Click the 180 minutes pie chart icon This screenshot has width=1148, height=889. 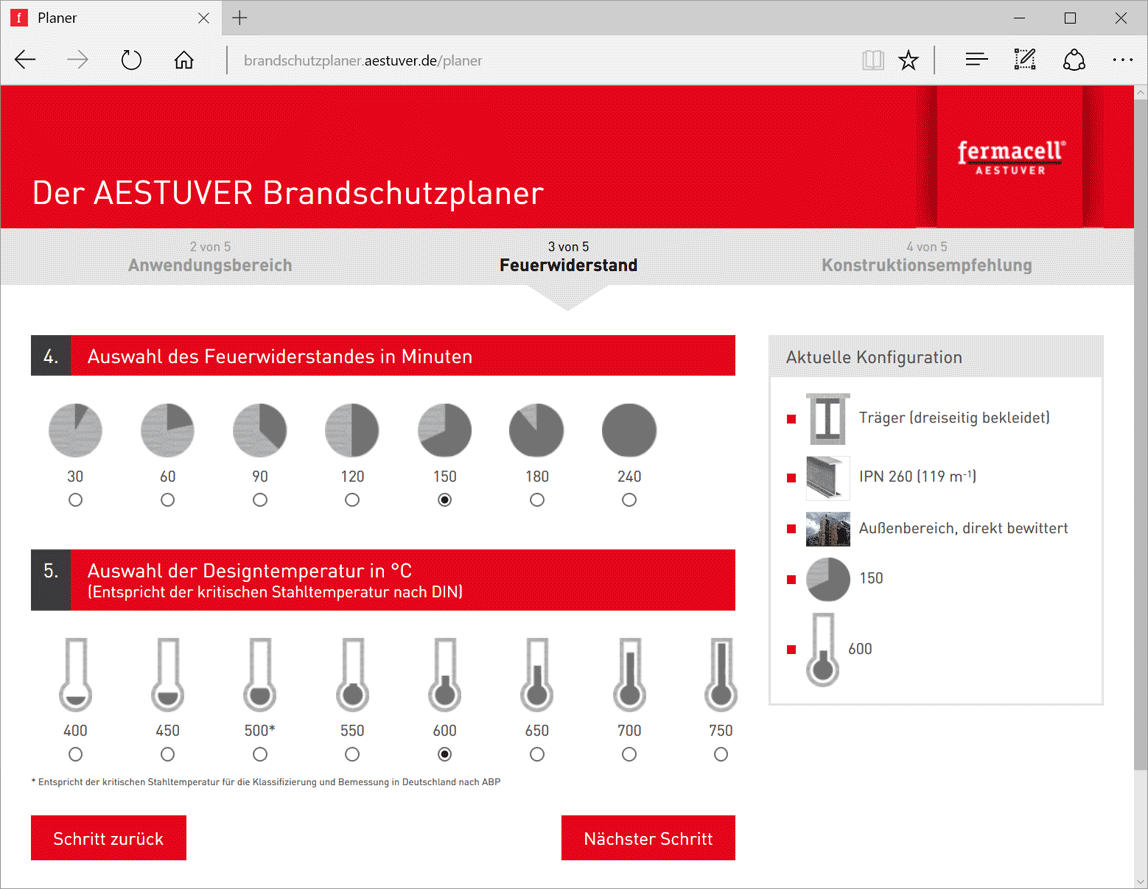(537, 430)
